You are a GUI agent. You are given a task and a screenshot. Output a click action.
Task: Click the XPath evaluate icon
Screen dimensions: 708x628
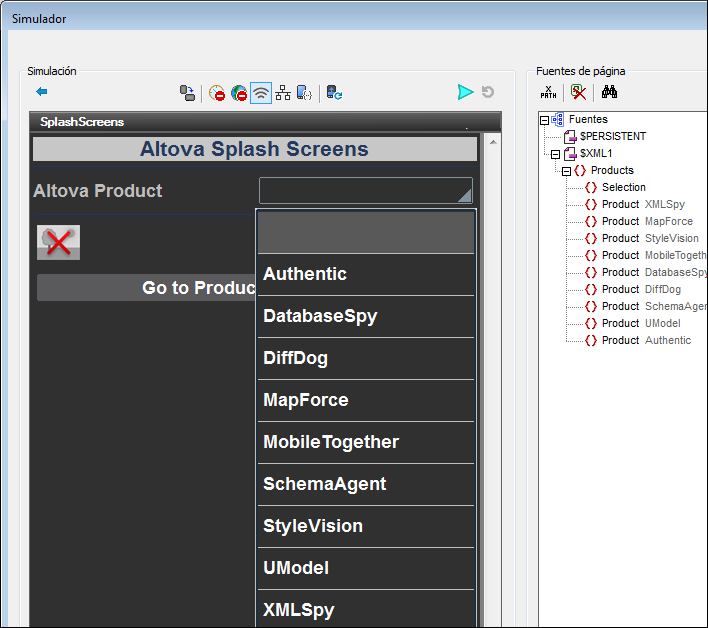point(549,92)
